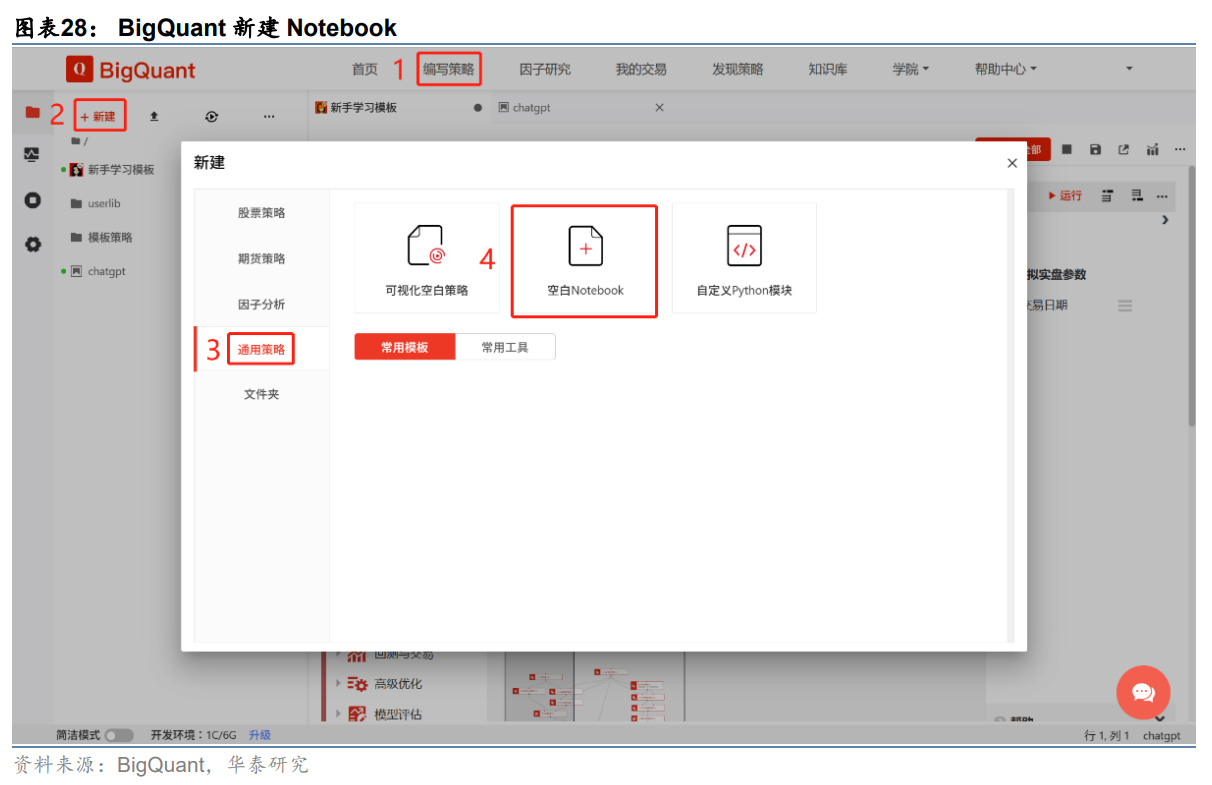Open the 我的交易 nav item
Image resolution: width=1212 pixels, height=785 pixels.
click(641, 69)
